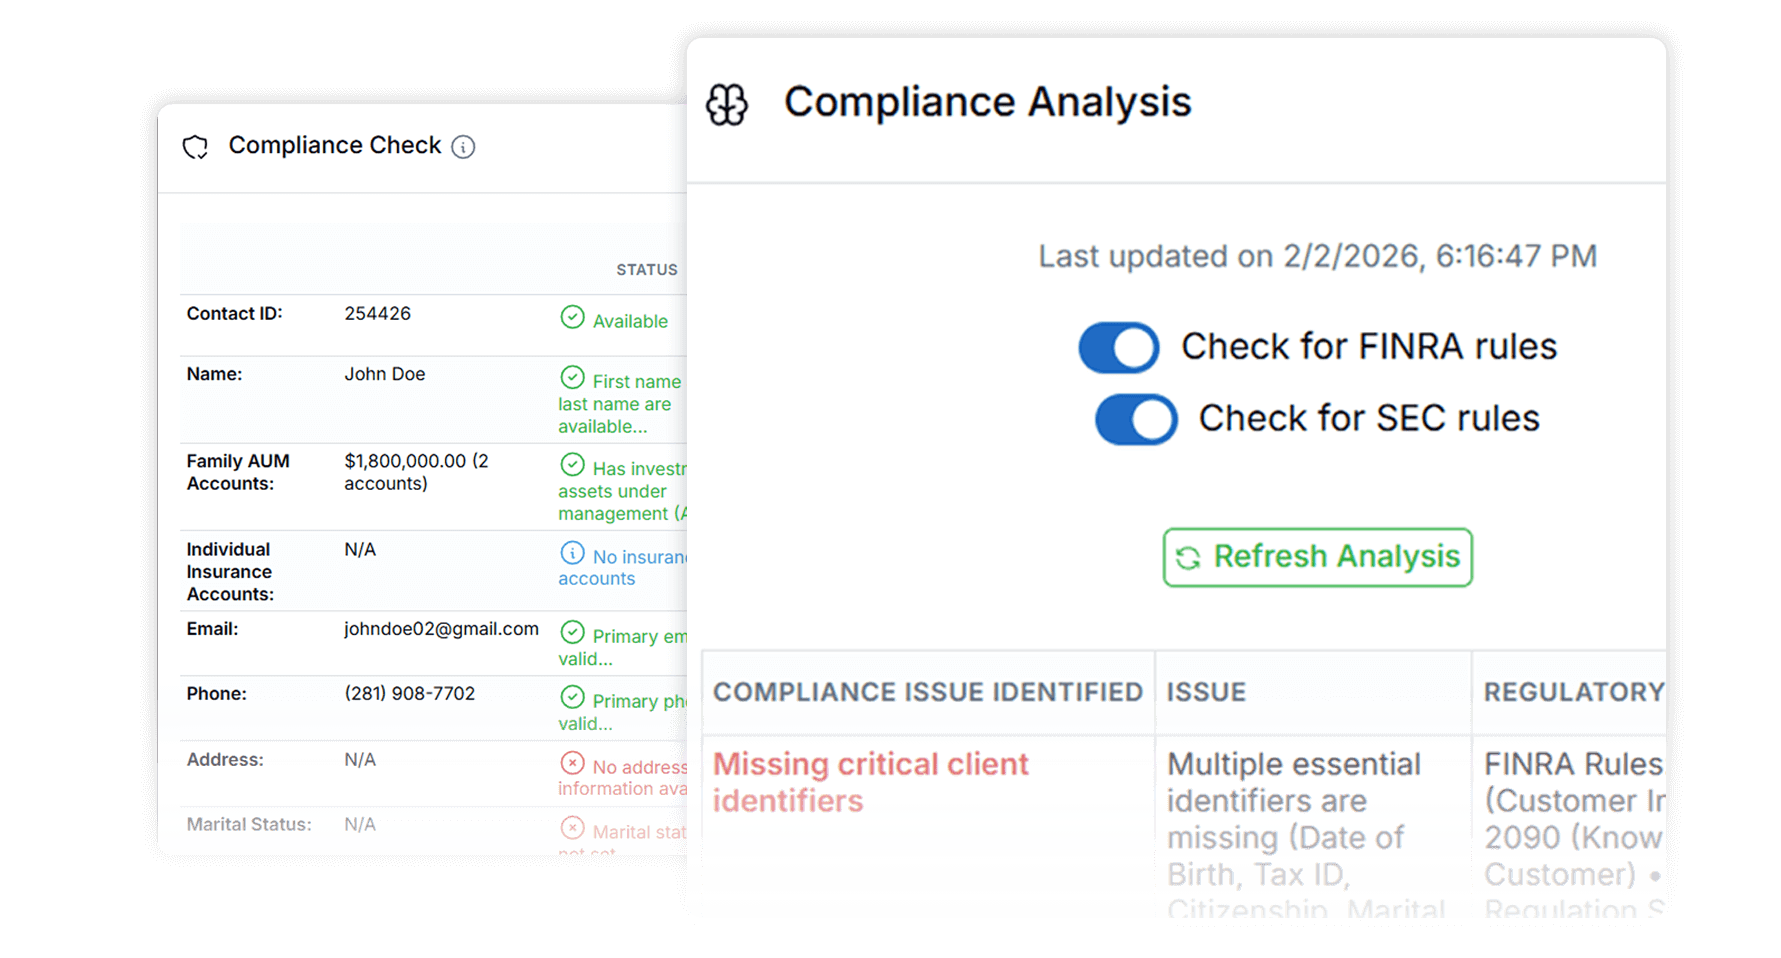1781x958 pixels.
Task: Click the green check icon for Contact ID
Action: (572, 317)
